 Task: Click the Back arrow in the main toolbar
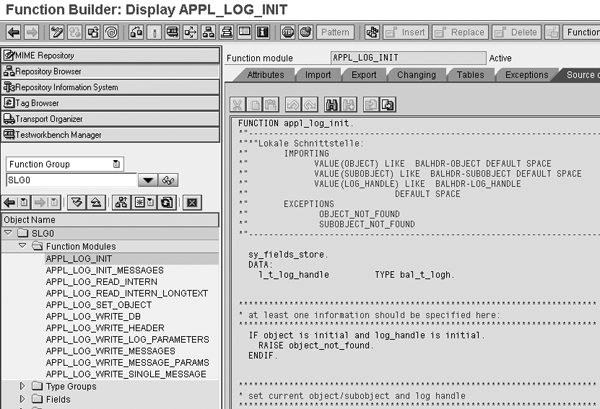(x=14, y=32)
